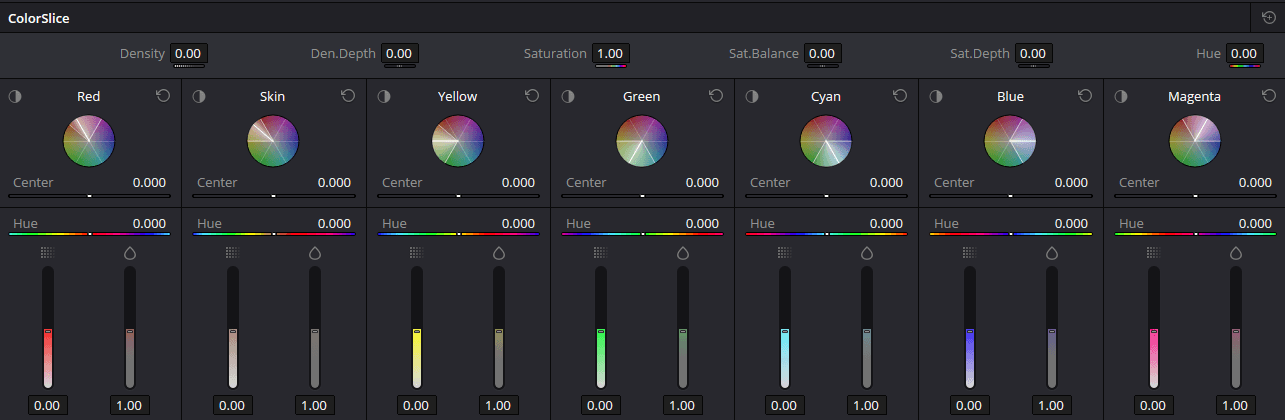Click the Red density 0.00 field

[x=47, y=405]
